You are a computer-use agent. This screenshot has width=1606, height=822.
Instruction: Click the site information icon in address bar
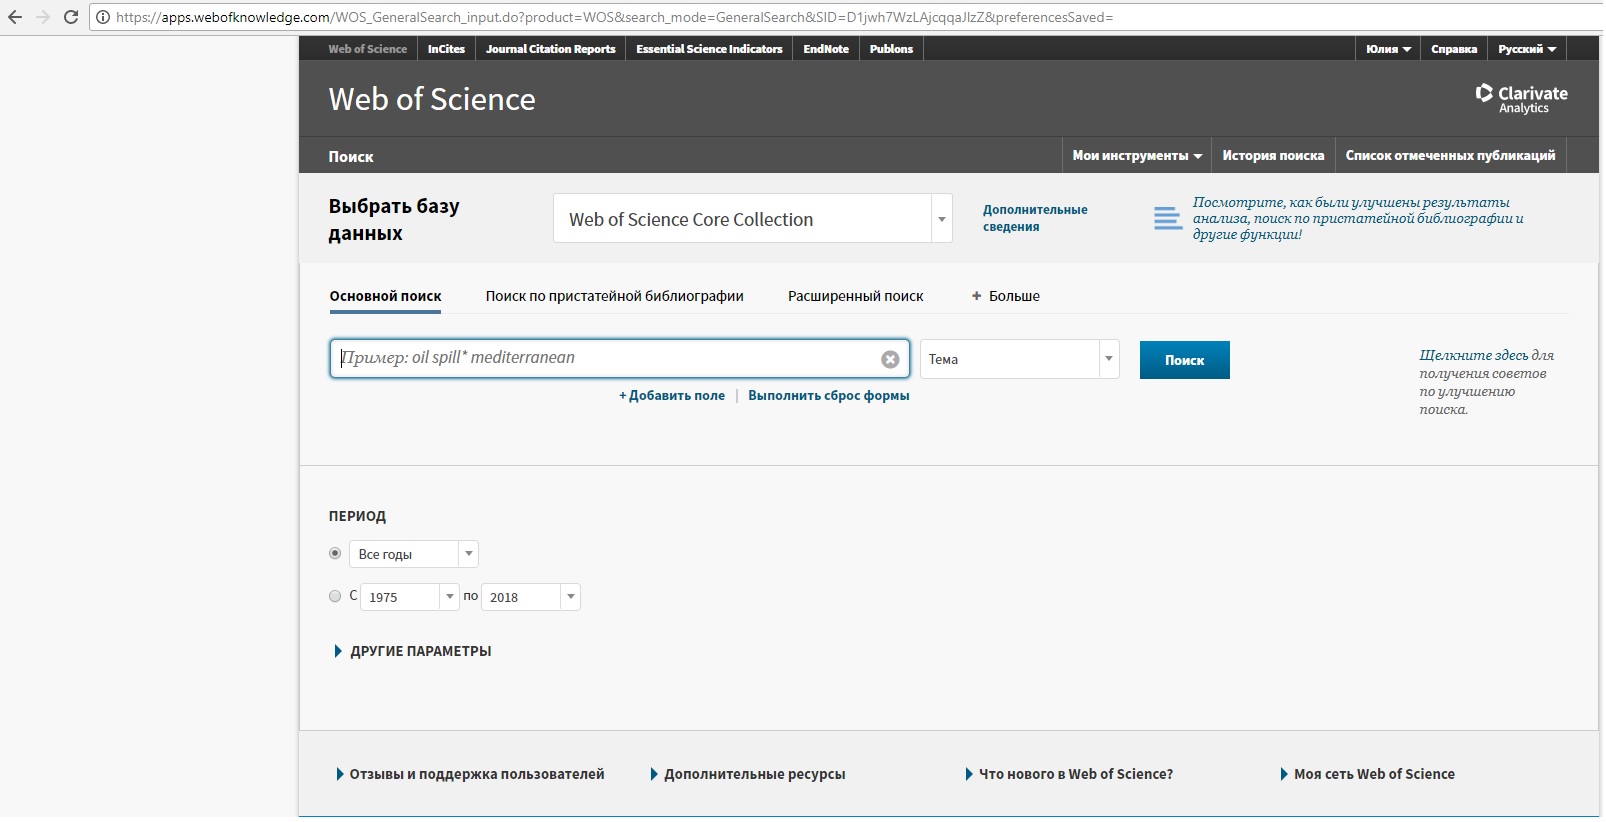[103, 17]
